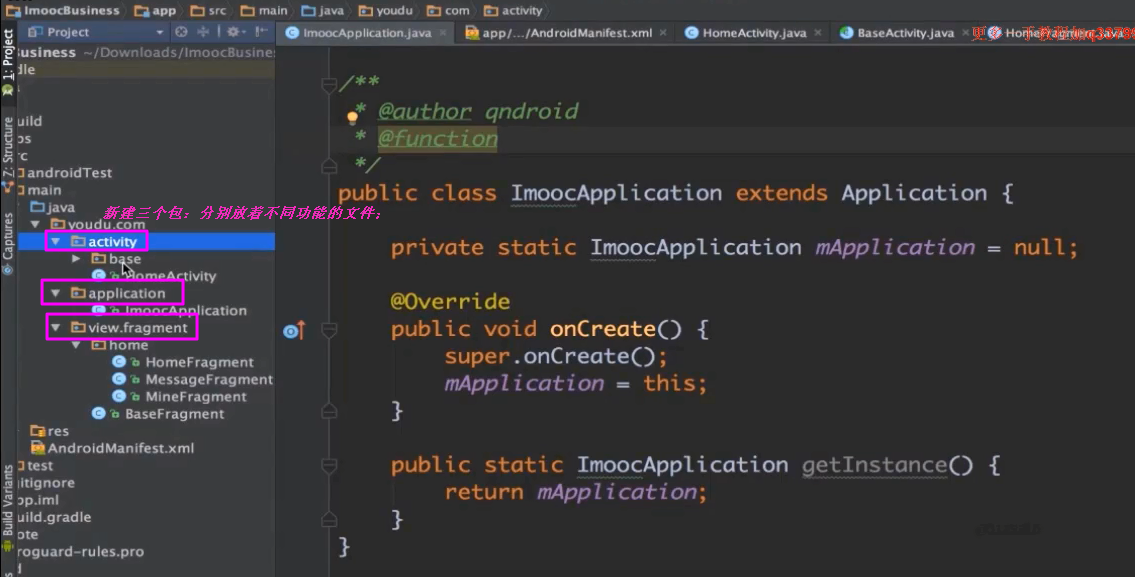Image resolution: width=1135 pixels, height=577 pixels.
Task: Open the Captures tool window tab
Action: (x=8, y=244)
